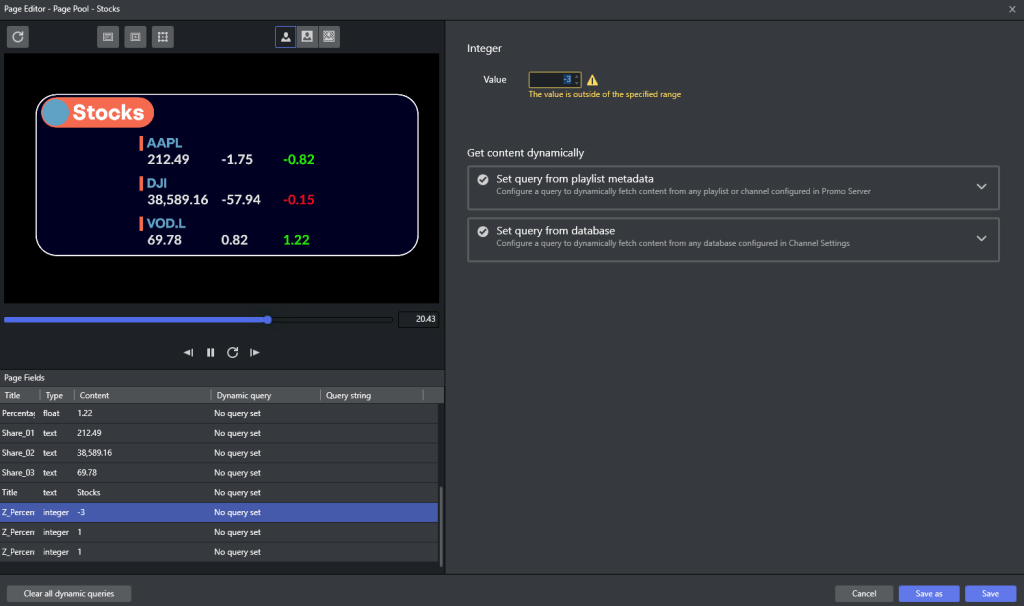Click the refresh preview icon in the top toolbar
This screenshot has width=1024, height=606.
click(x=18, y=37)
